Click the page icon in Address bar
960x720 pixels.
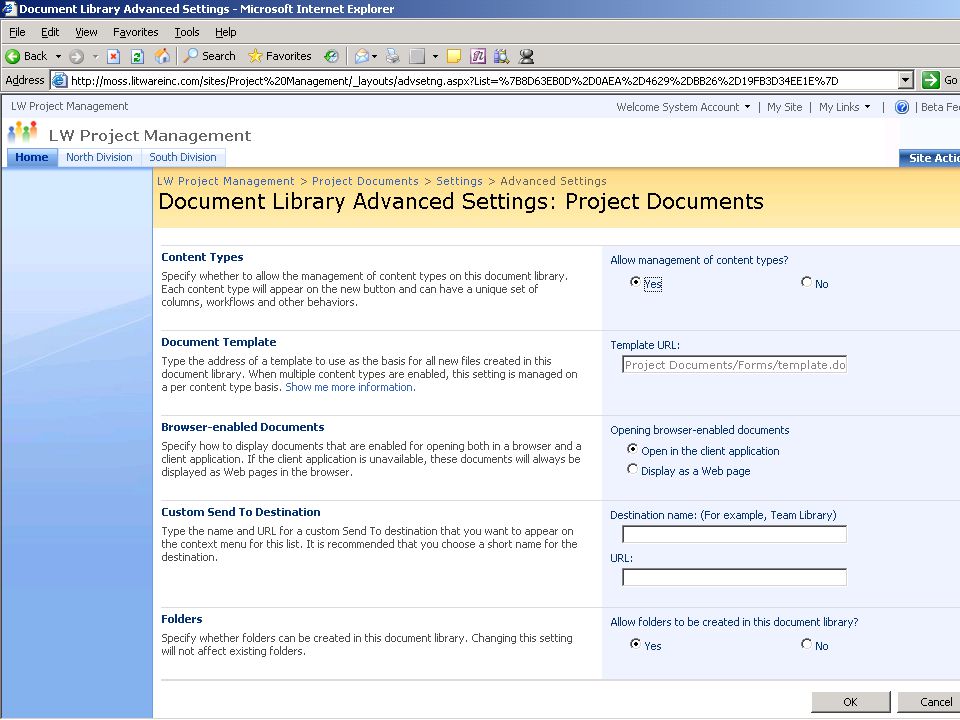pos(59,80)
